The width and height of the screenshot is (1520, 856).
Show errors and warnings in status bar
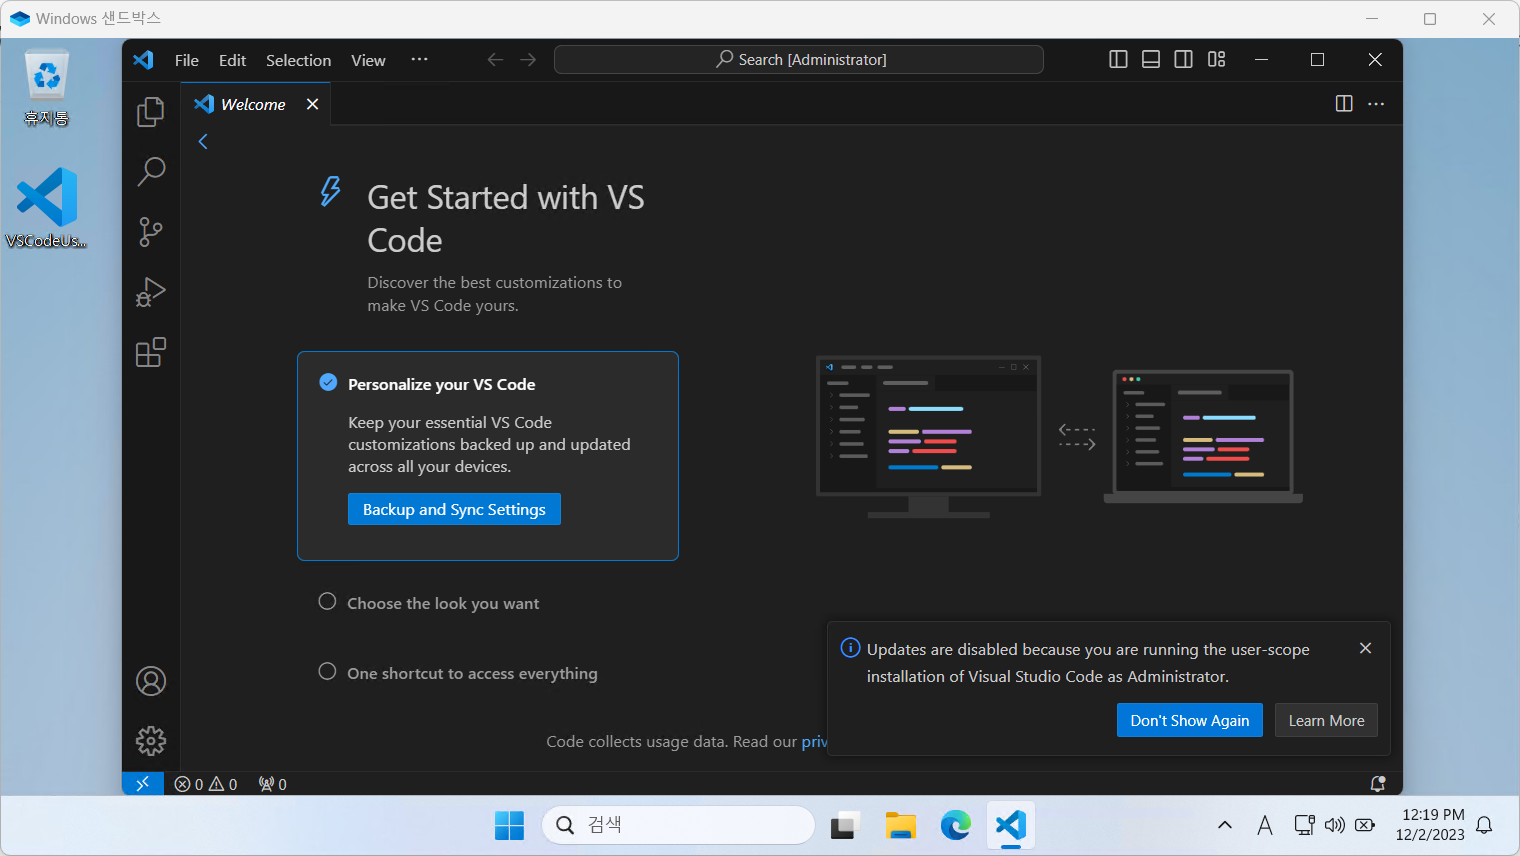[x=206, y=784]
